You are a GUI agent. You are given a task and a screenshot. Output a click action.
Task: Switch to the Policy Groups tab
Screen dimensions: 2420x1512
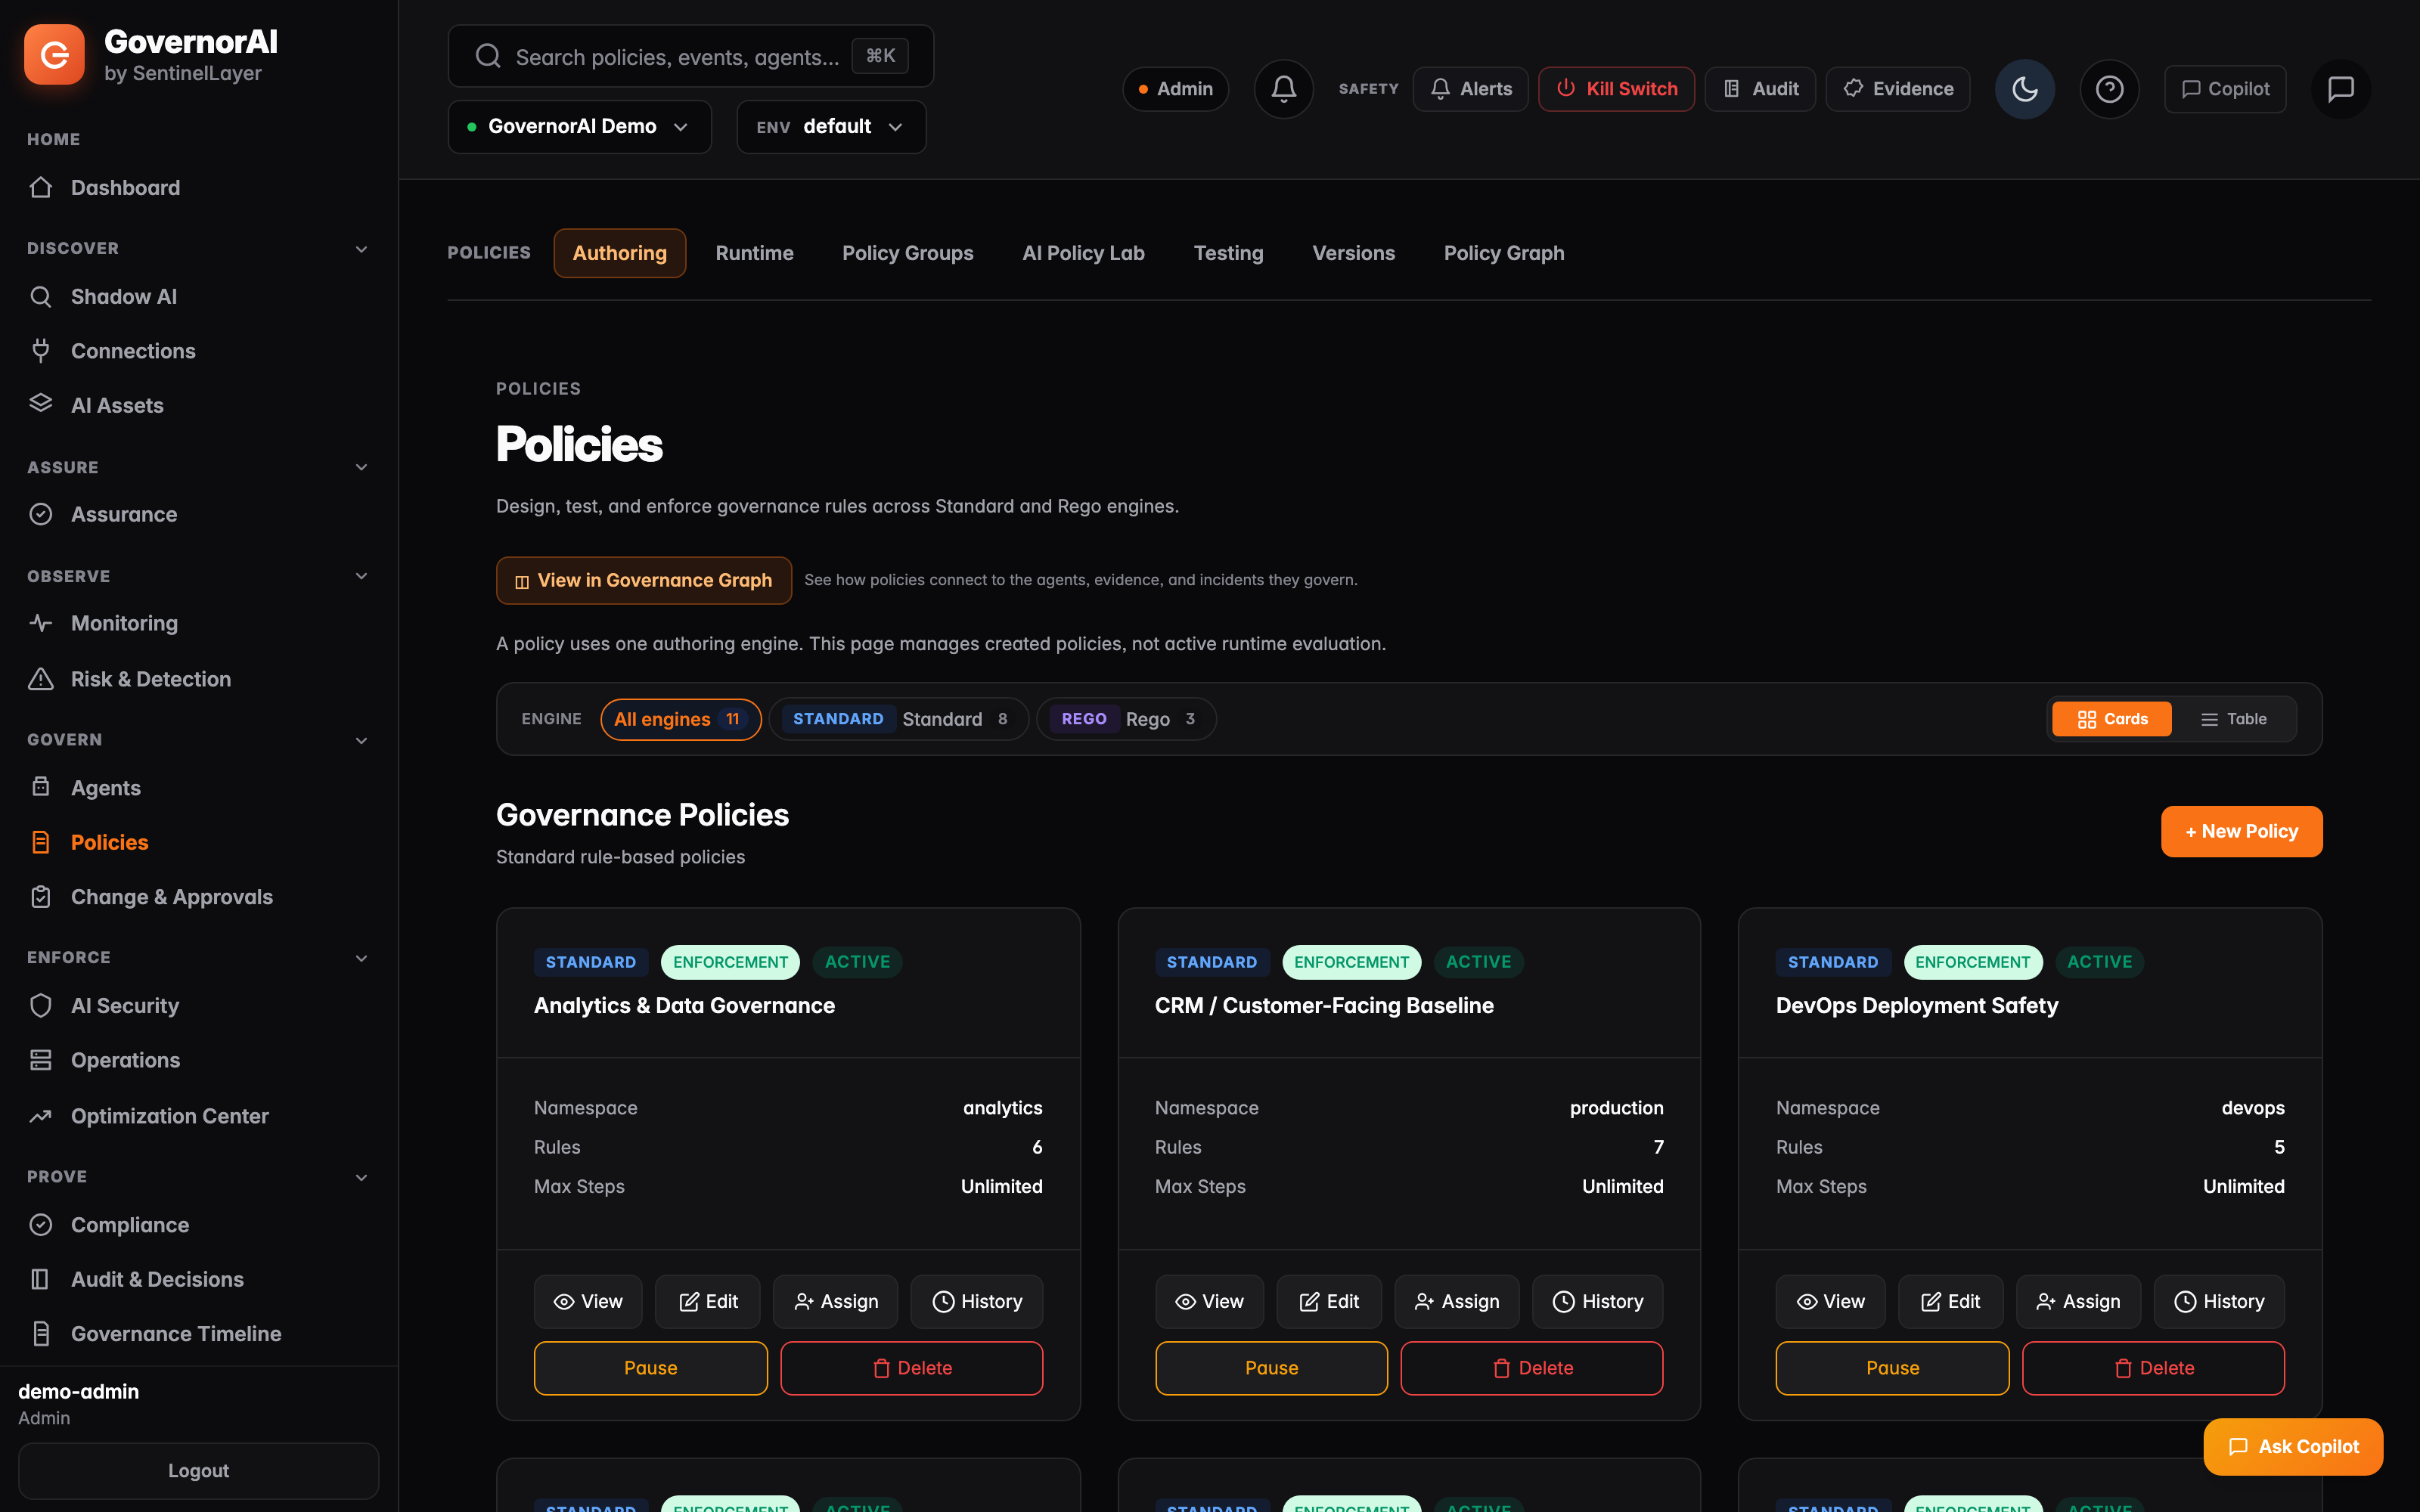[x=907, y=253]
